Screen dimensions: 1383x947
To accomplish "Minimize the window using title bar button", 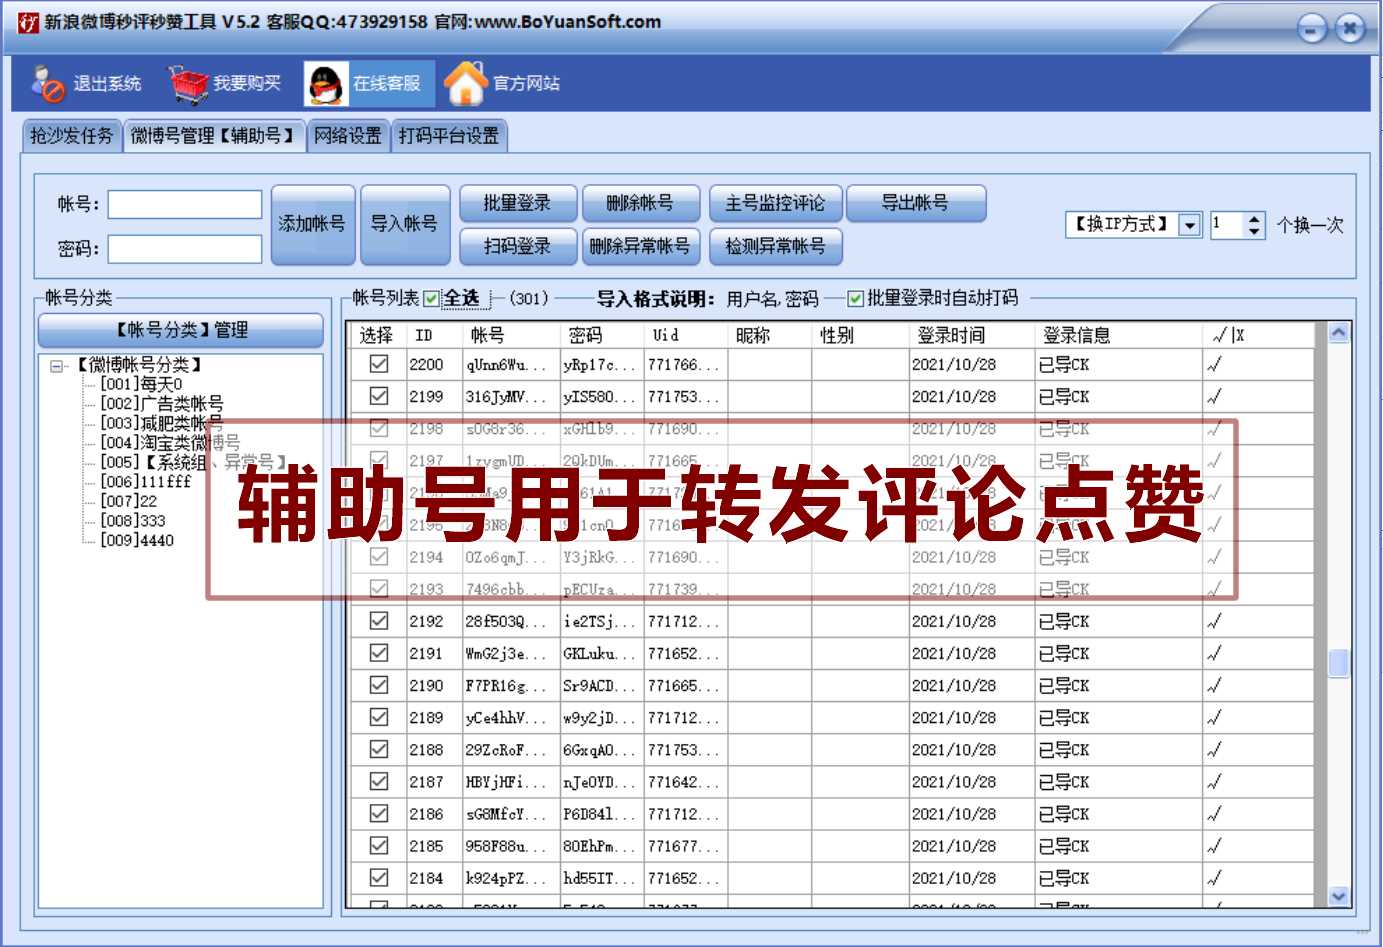I will [x=1312, y=28].
